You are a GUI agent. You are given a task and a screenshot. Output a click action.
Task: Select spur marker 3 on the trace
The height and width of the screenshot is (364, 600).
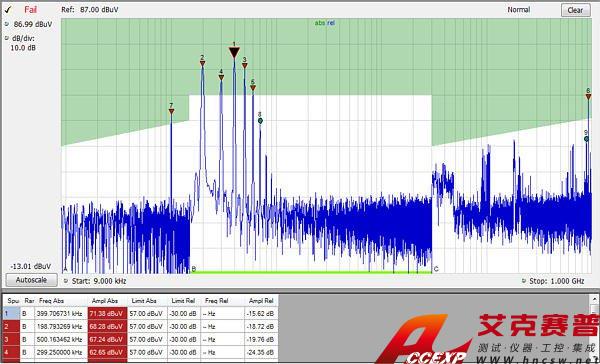245,65
